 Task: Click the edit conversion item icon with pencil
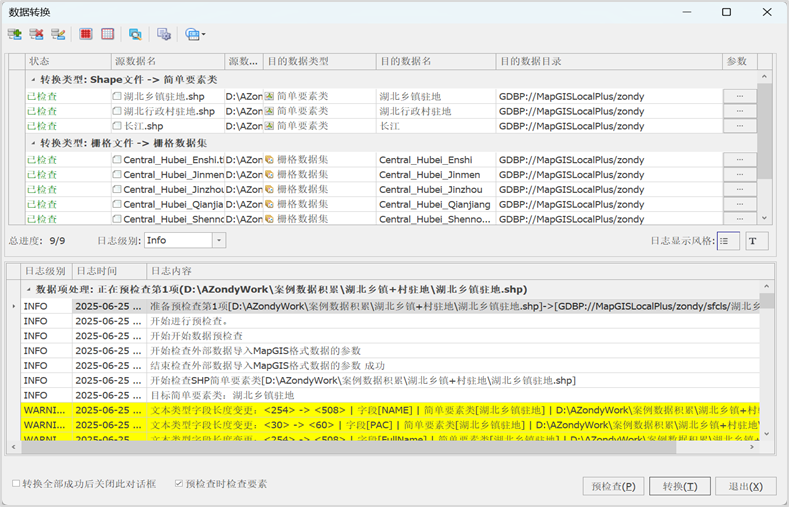pos(58,34)
